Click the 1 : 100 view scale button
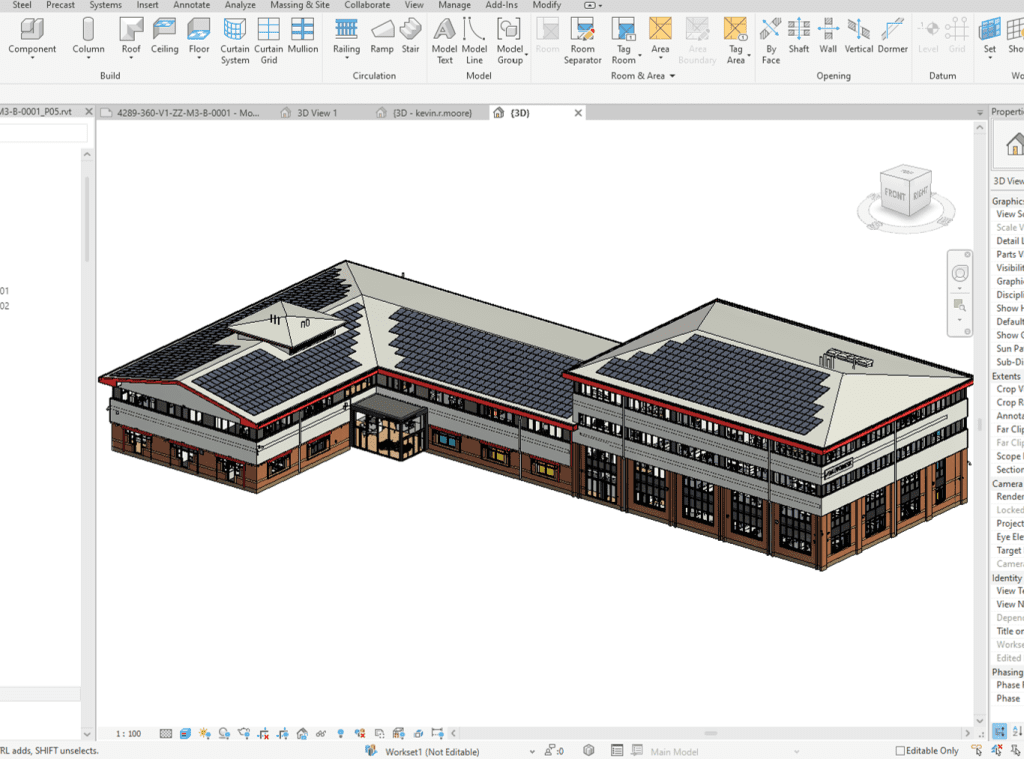Screen dimensions: 1024x759 [x=127, y=734]
